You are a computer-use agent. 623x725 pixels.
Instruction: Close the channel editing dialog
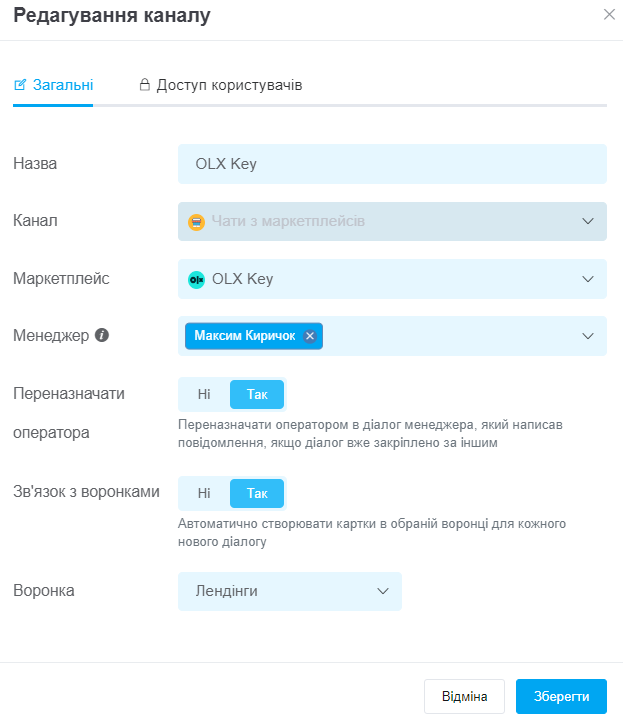tap(609, 15)
